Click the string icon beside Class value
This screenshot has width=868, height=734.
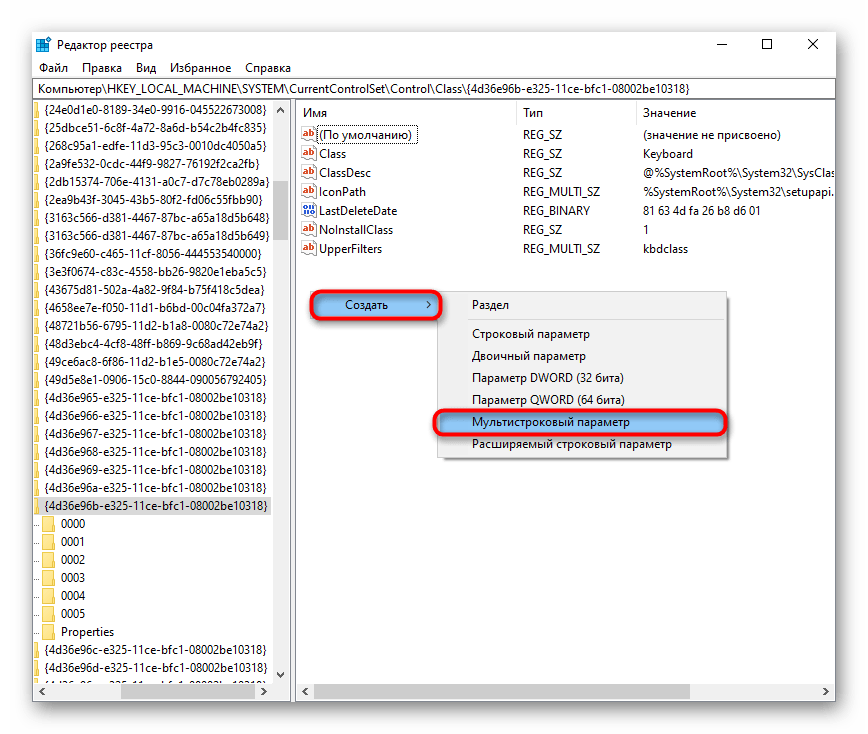(309, 154)
